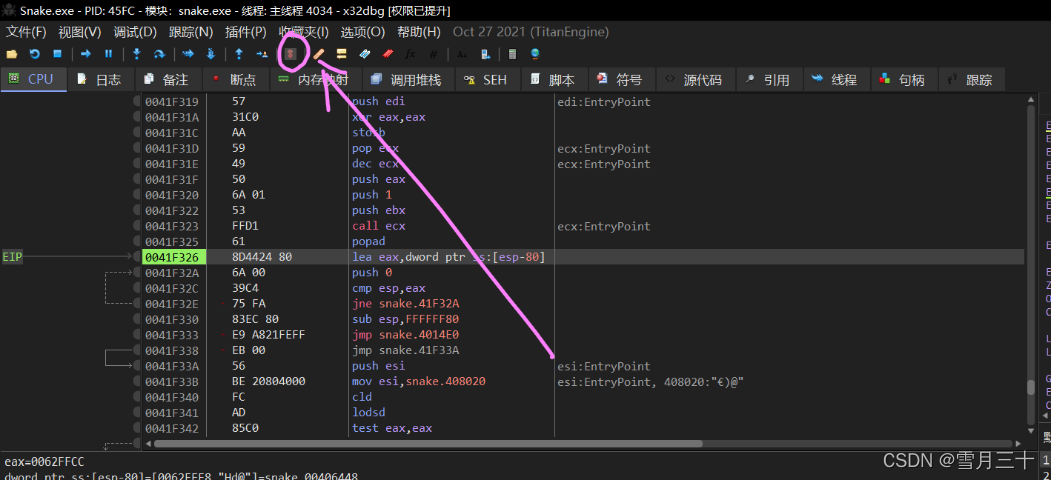Open the 插件(P) menu
1051x480 pixels.
(246, 32)
